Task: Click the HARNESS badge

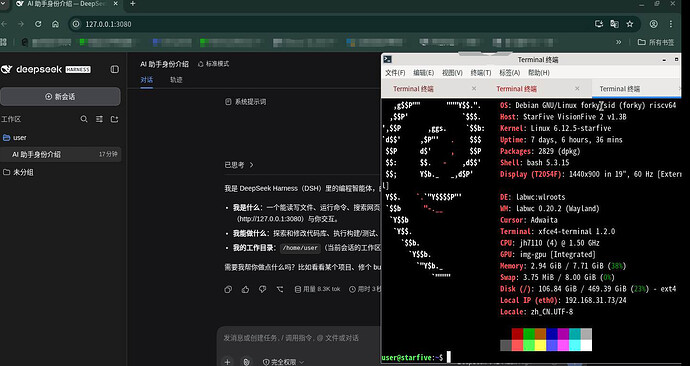Action: pos(78,70)
